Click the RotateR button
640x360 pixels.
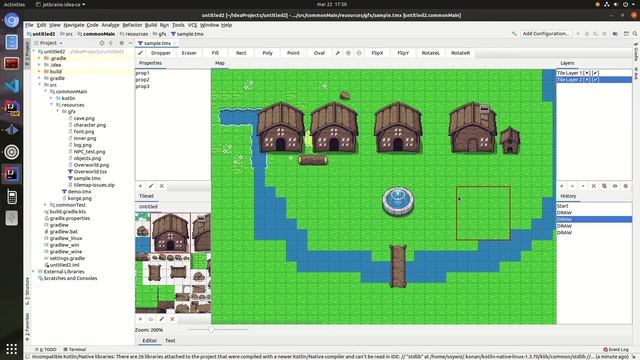click(x=460, y=53)
